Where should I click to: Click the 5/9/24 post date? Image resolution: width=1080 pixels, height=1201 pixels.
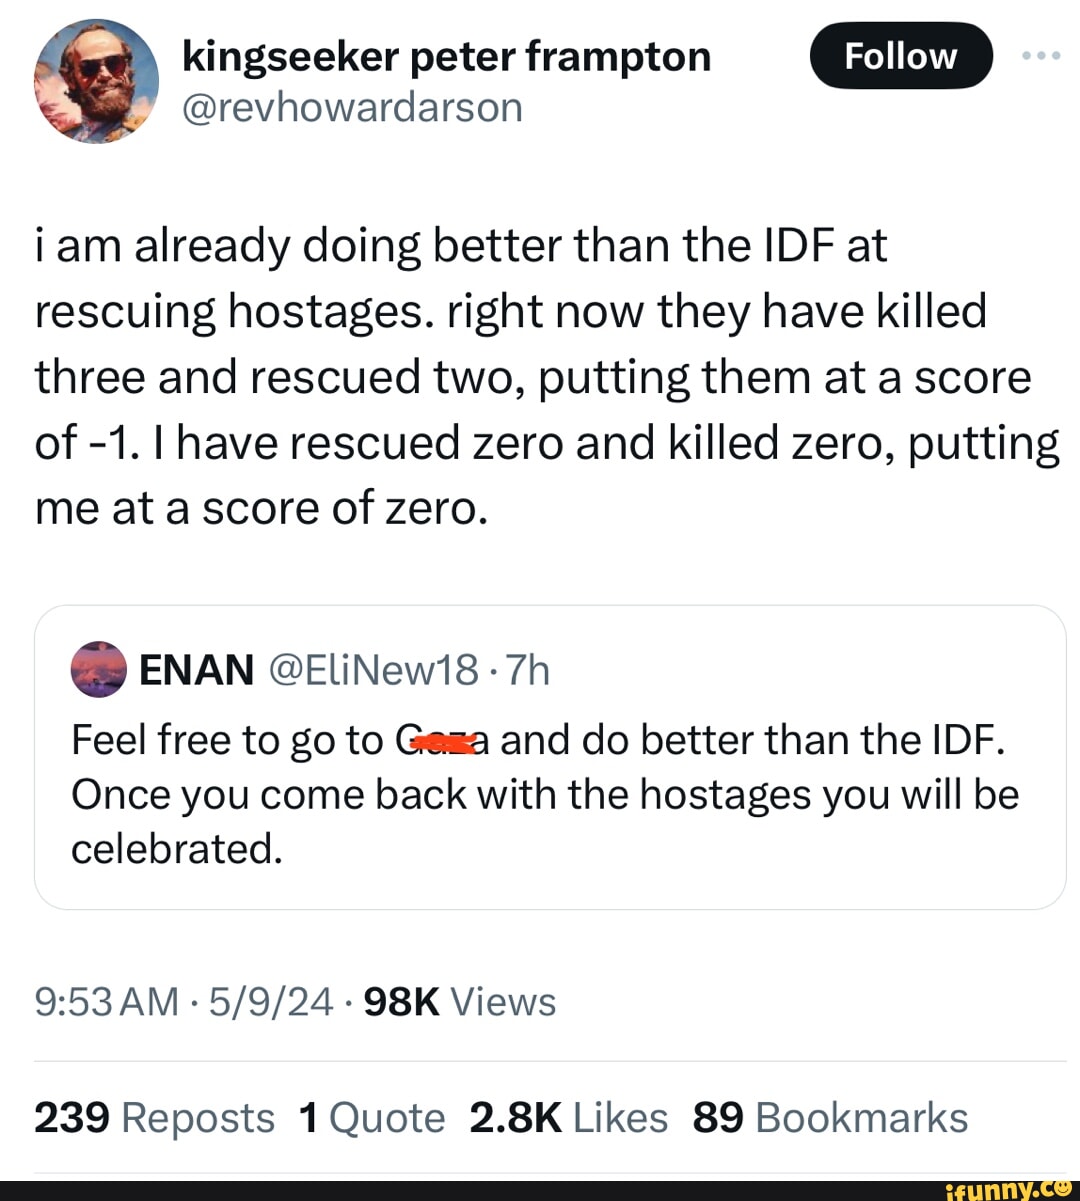coord(271,1001)
